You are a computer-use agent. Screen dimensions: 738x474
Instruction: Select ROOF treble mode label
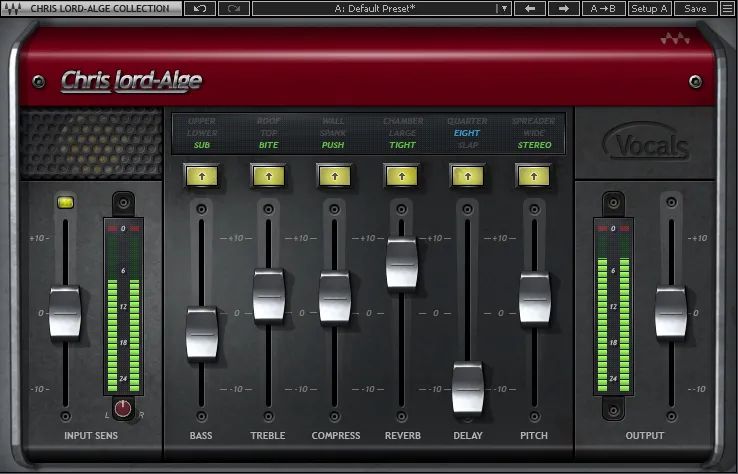269,121
